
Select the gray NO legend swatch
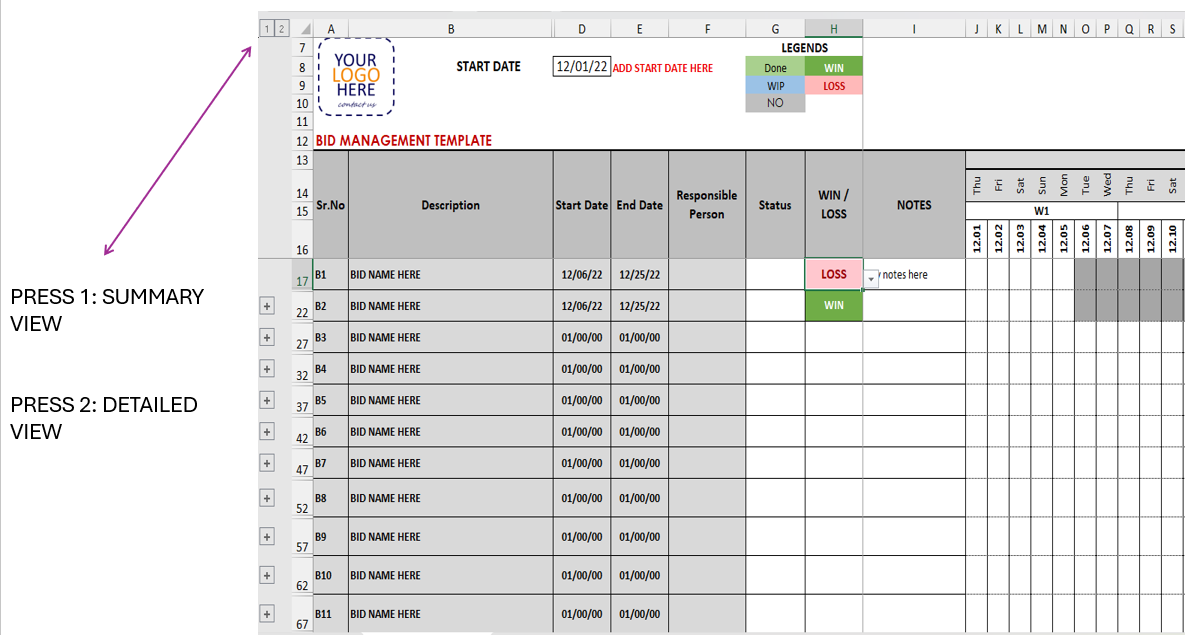774,103
